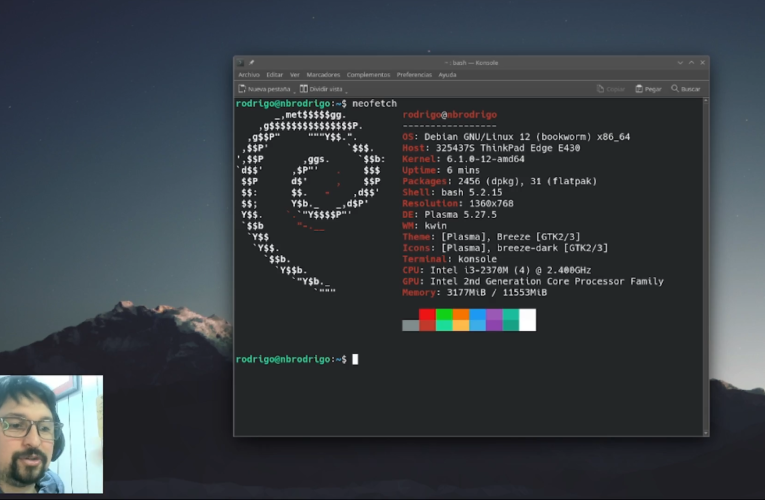This screenshot has height=500, width=765.
Task: Open the Ver menu
Action: click(x=295, y=75)
